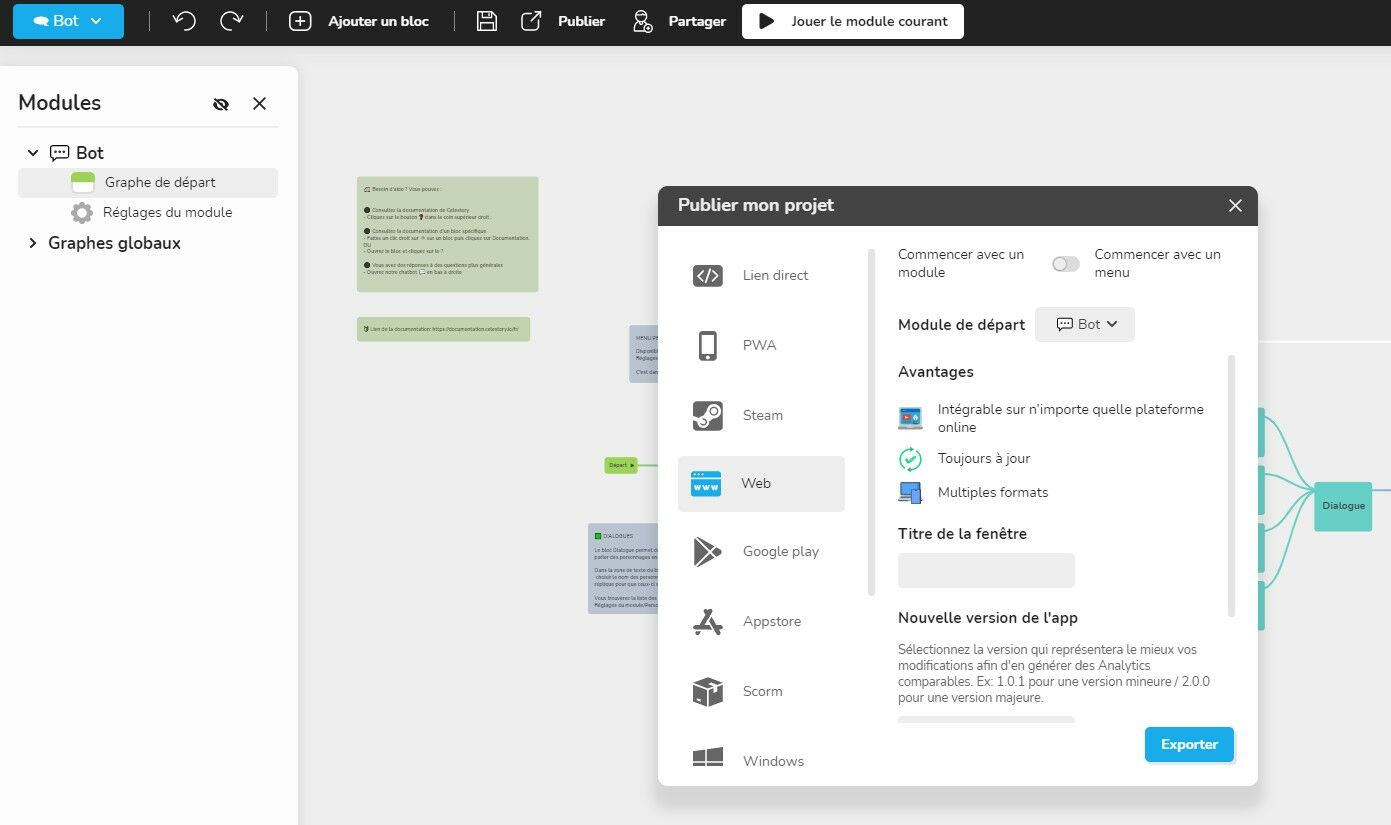The height and width of the screenshot is (825, 1391).
Task: Hide modules using the crossed-eye icon
Action: [x=221, y=104]
